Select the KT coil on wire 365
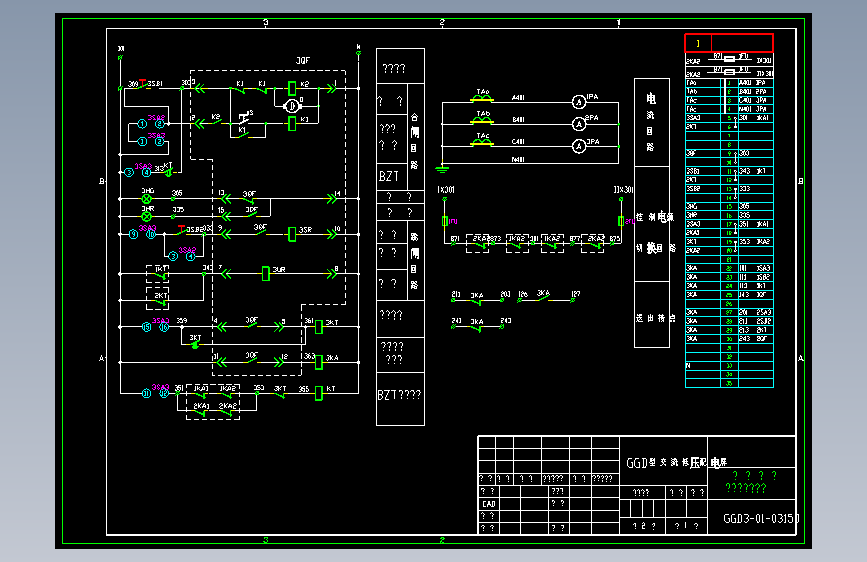 click(x=318, y=393)
